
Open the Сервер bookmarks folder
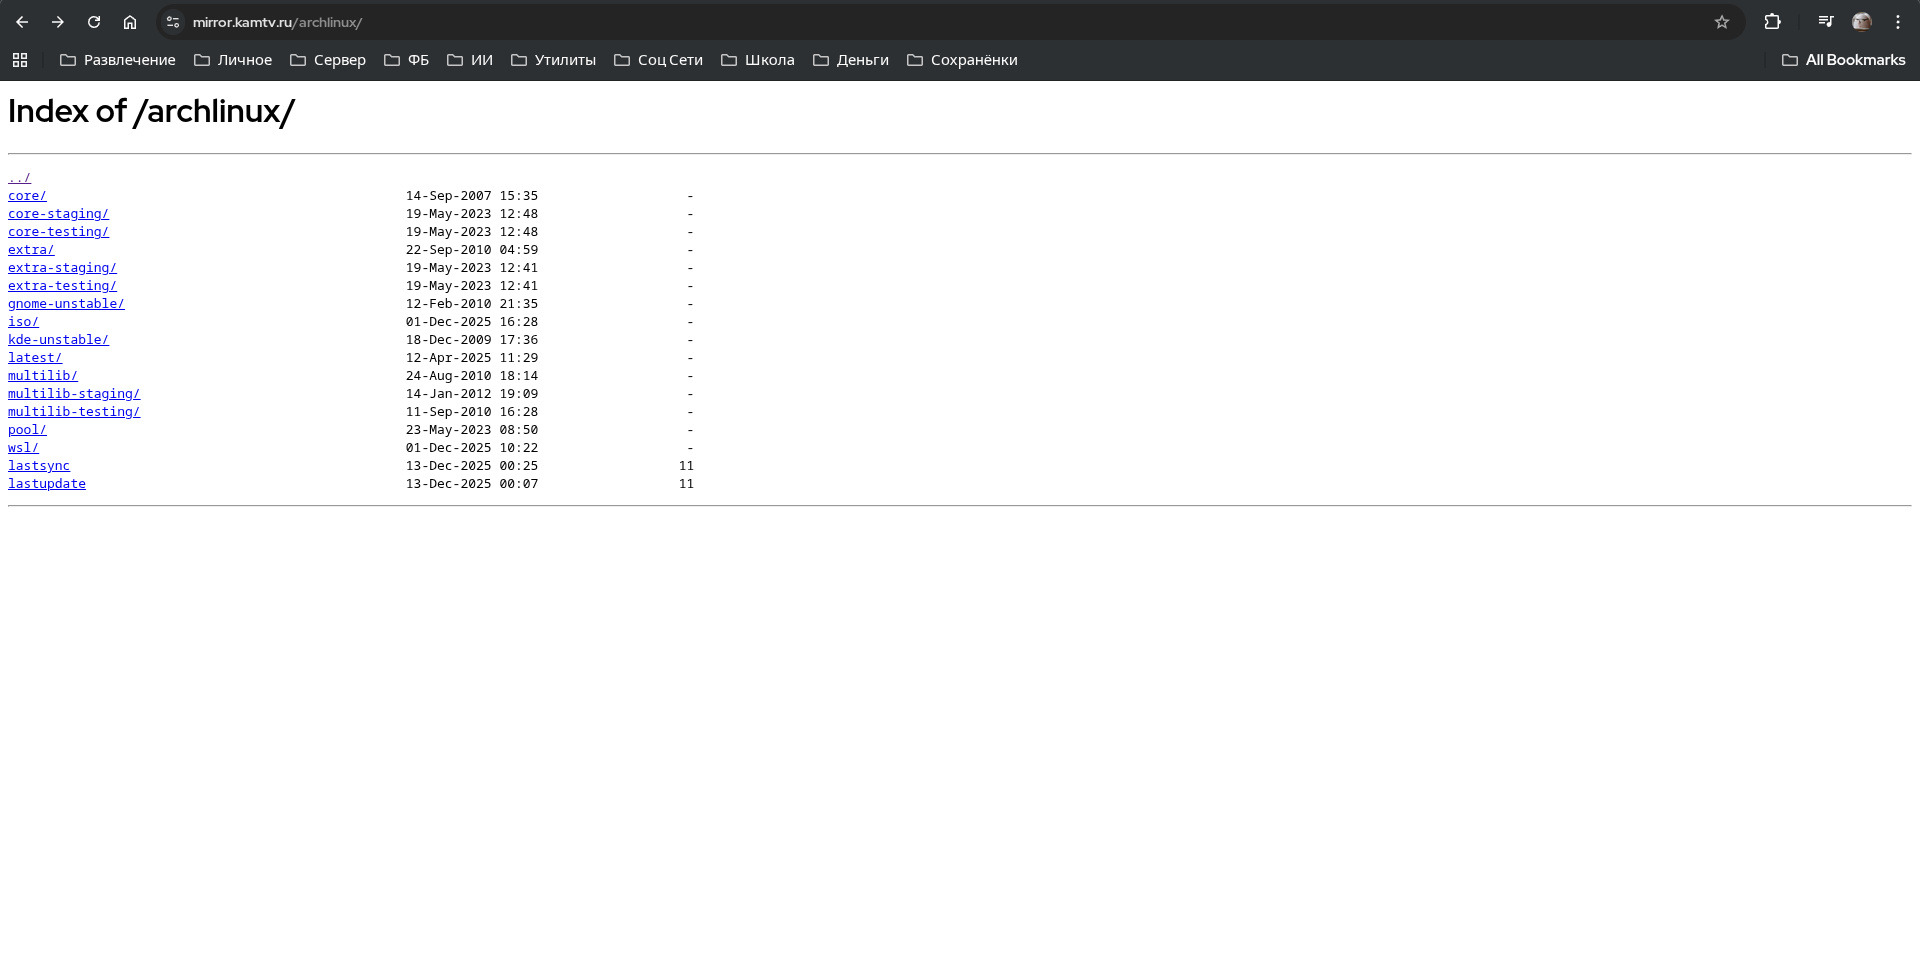click(328, 60)
